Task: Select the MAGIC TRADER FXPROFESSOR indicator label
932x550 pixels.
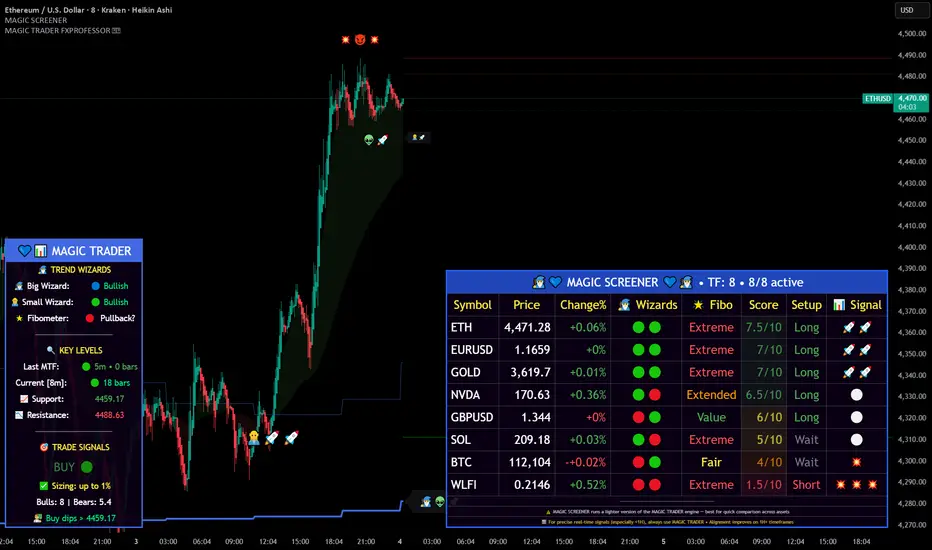Action: point(58,30)
